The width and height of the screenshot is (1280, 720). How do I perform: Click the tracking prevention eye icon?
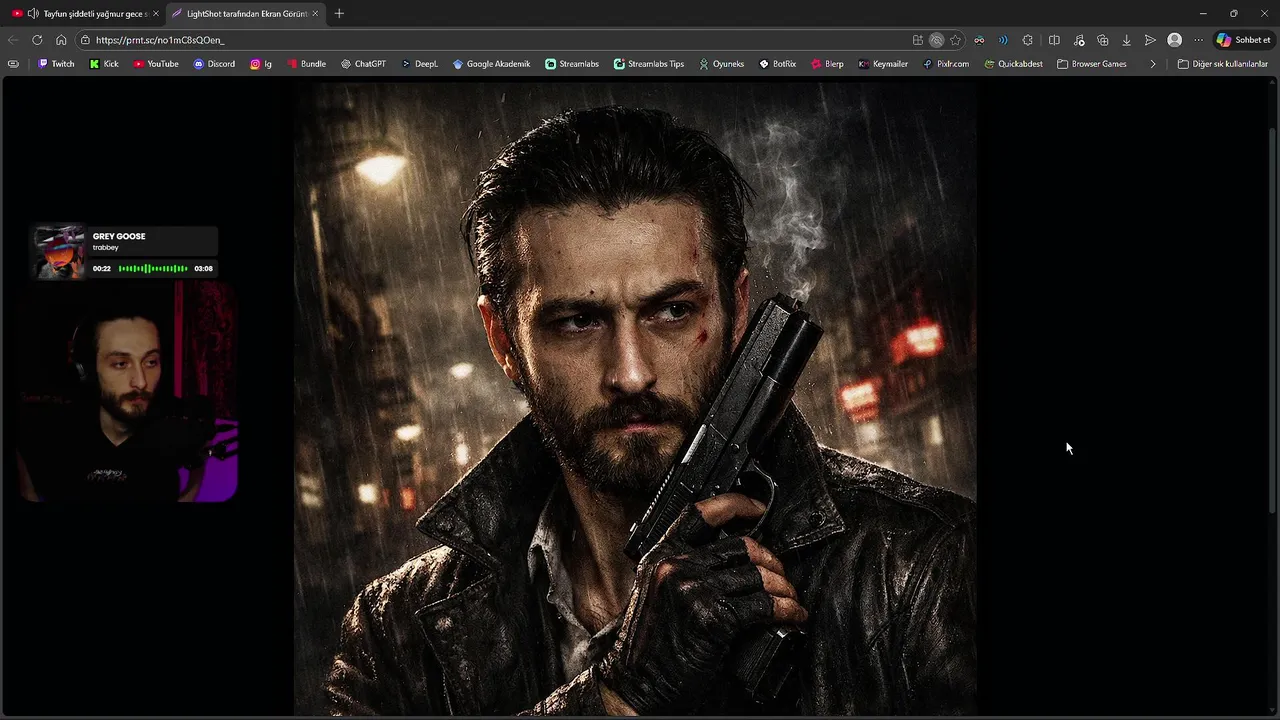point(936,40)
